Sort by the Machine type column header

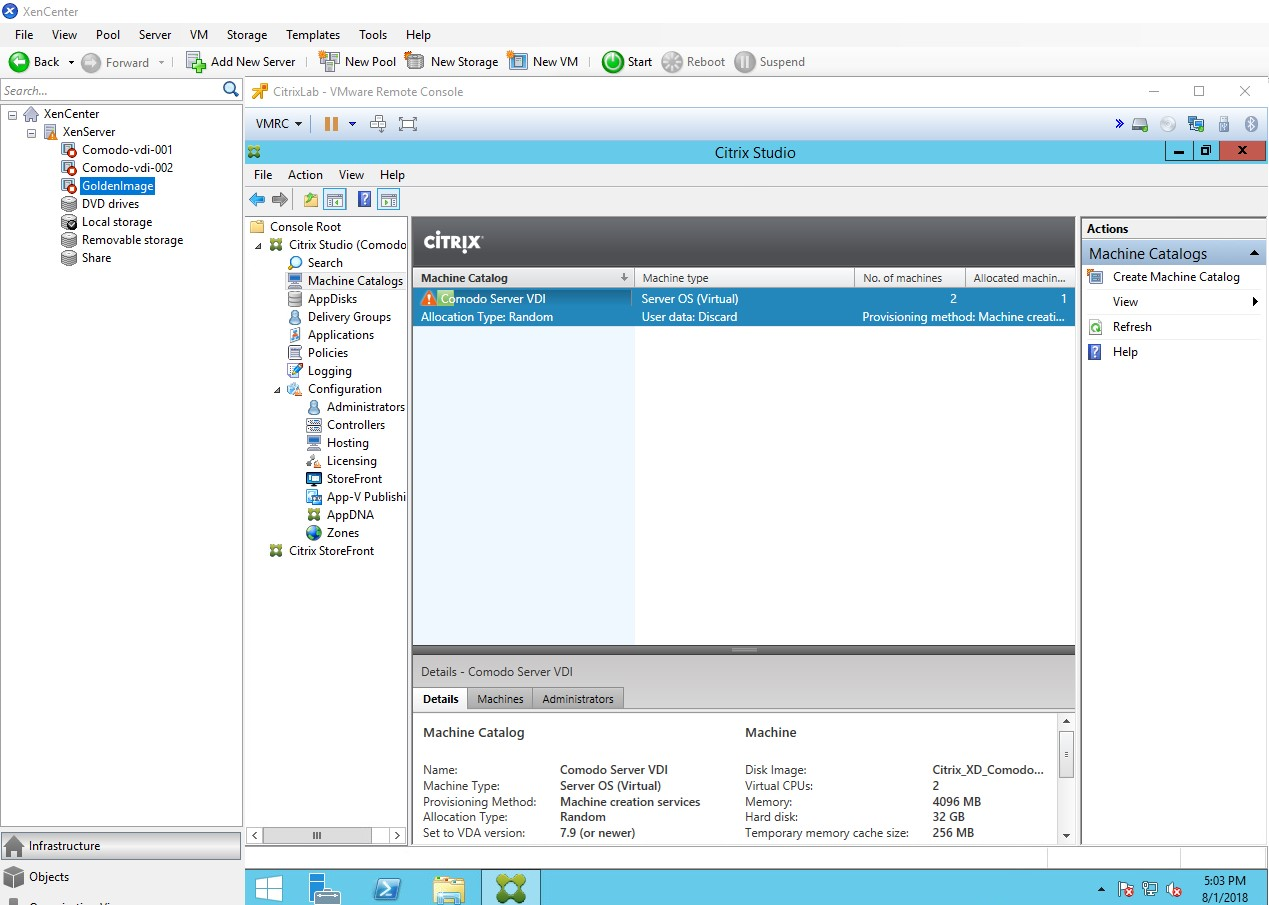[x=744, y=278]
